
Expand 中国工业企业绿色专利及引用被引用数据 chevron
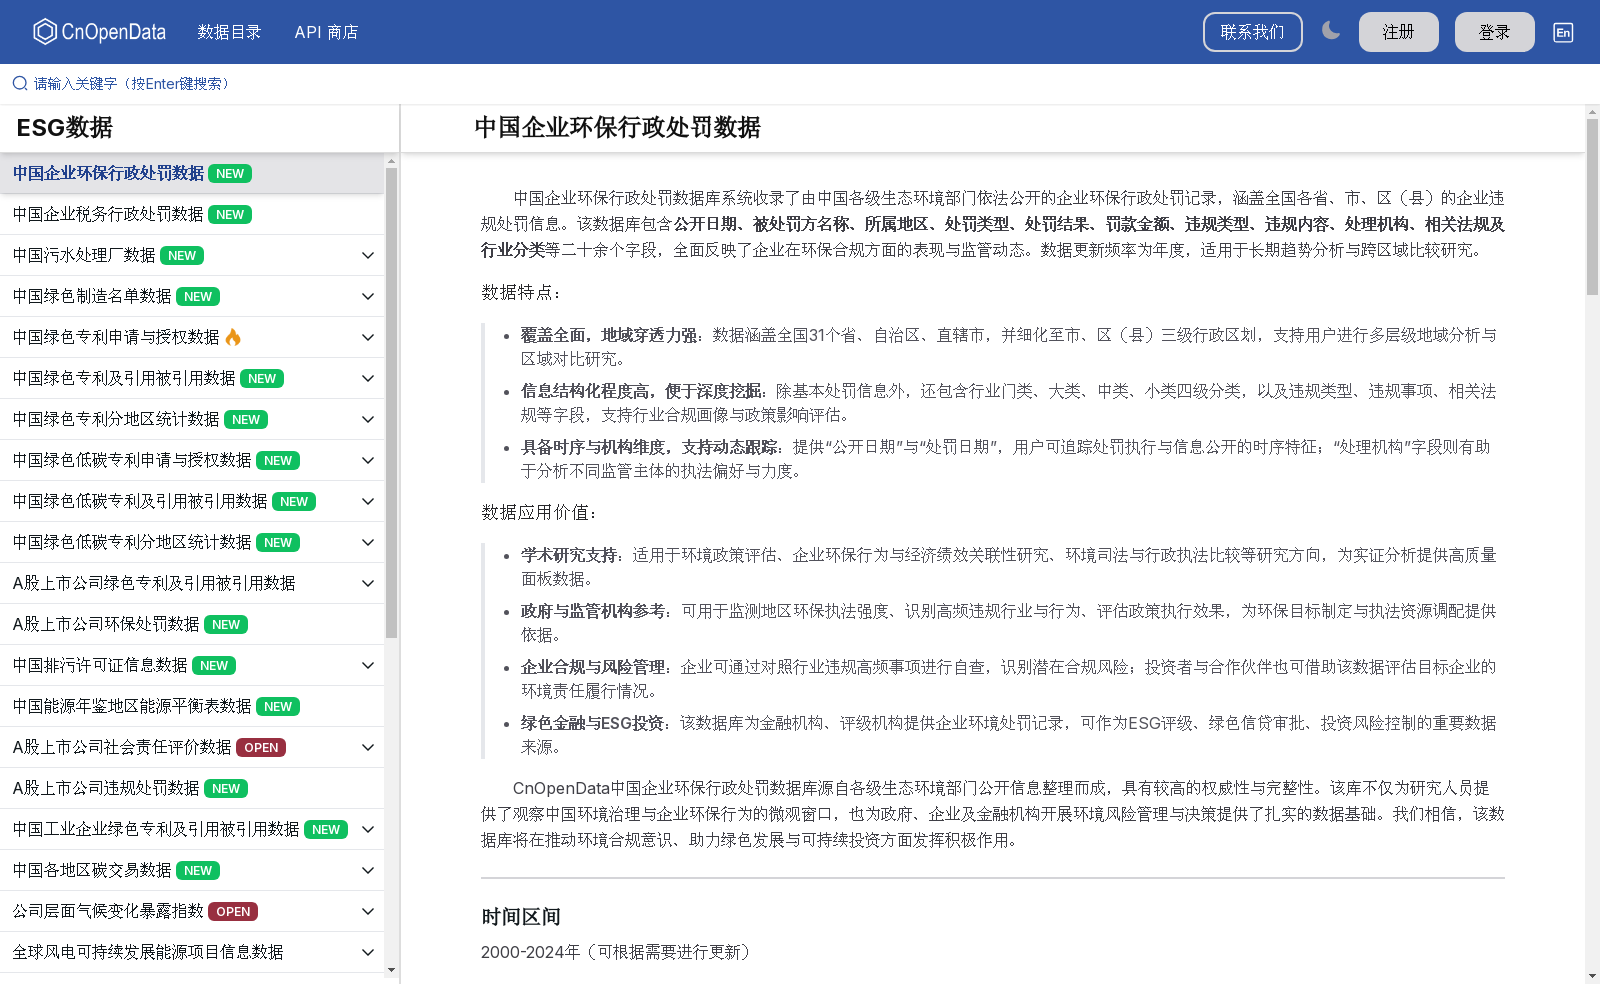click(x=368, y=829)
